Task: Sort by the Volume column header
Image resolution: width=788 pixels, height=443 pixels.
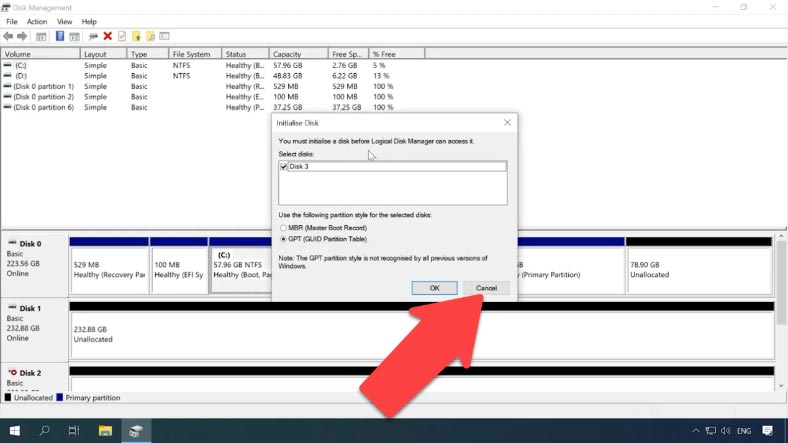Action: (40, 54)
